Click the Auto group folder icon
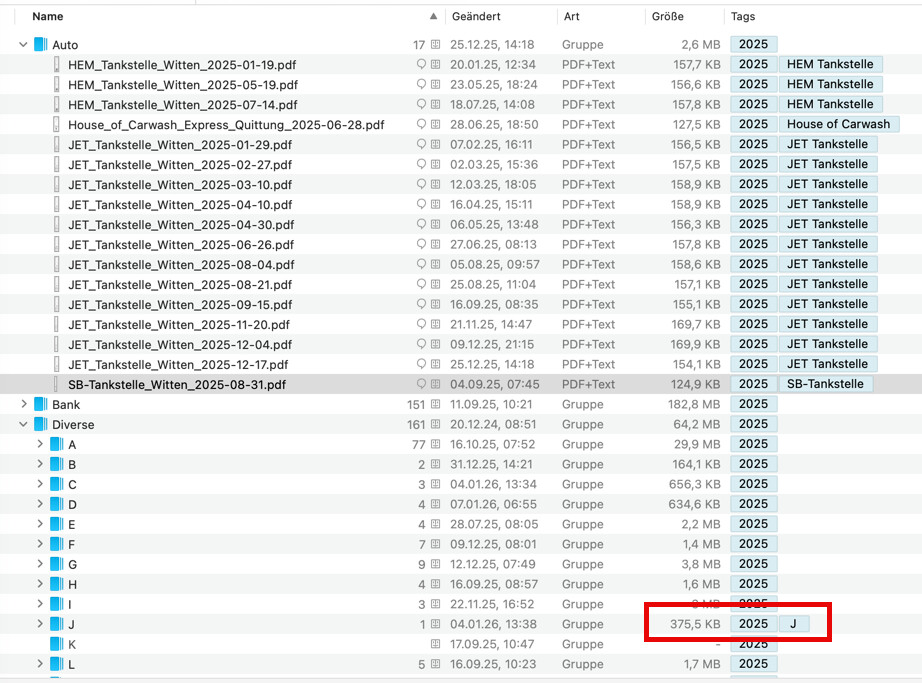 pos(41,45)
